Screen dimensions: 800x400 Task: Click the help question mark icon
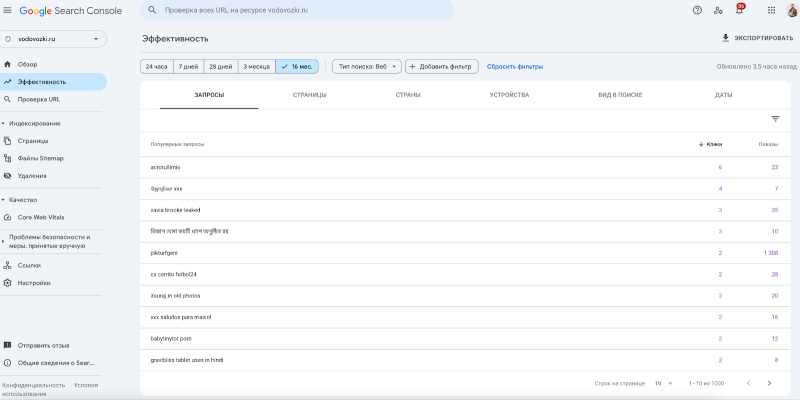697,10
